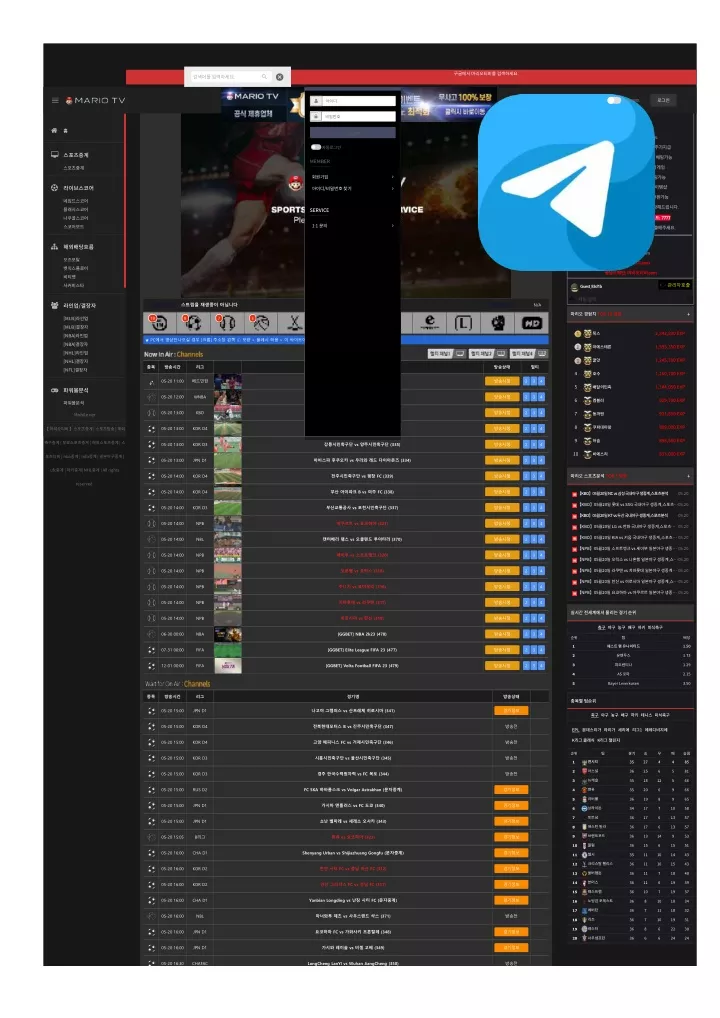Open 오즈포탈 in the sidebar

[x=71, y=260]
